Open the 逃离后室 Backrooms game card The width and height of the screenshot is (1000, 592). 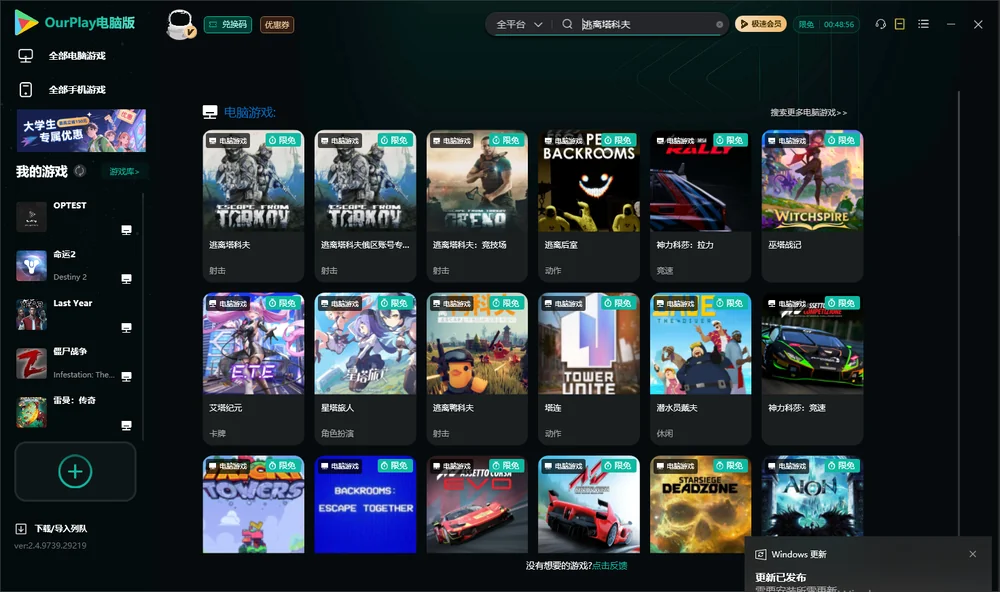tap(589, 206)
